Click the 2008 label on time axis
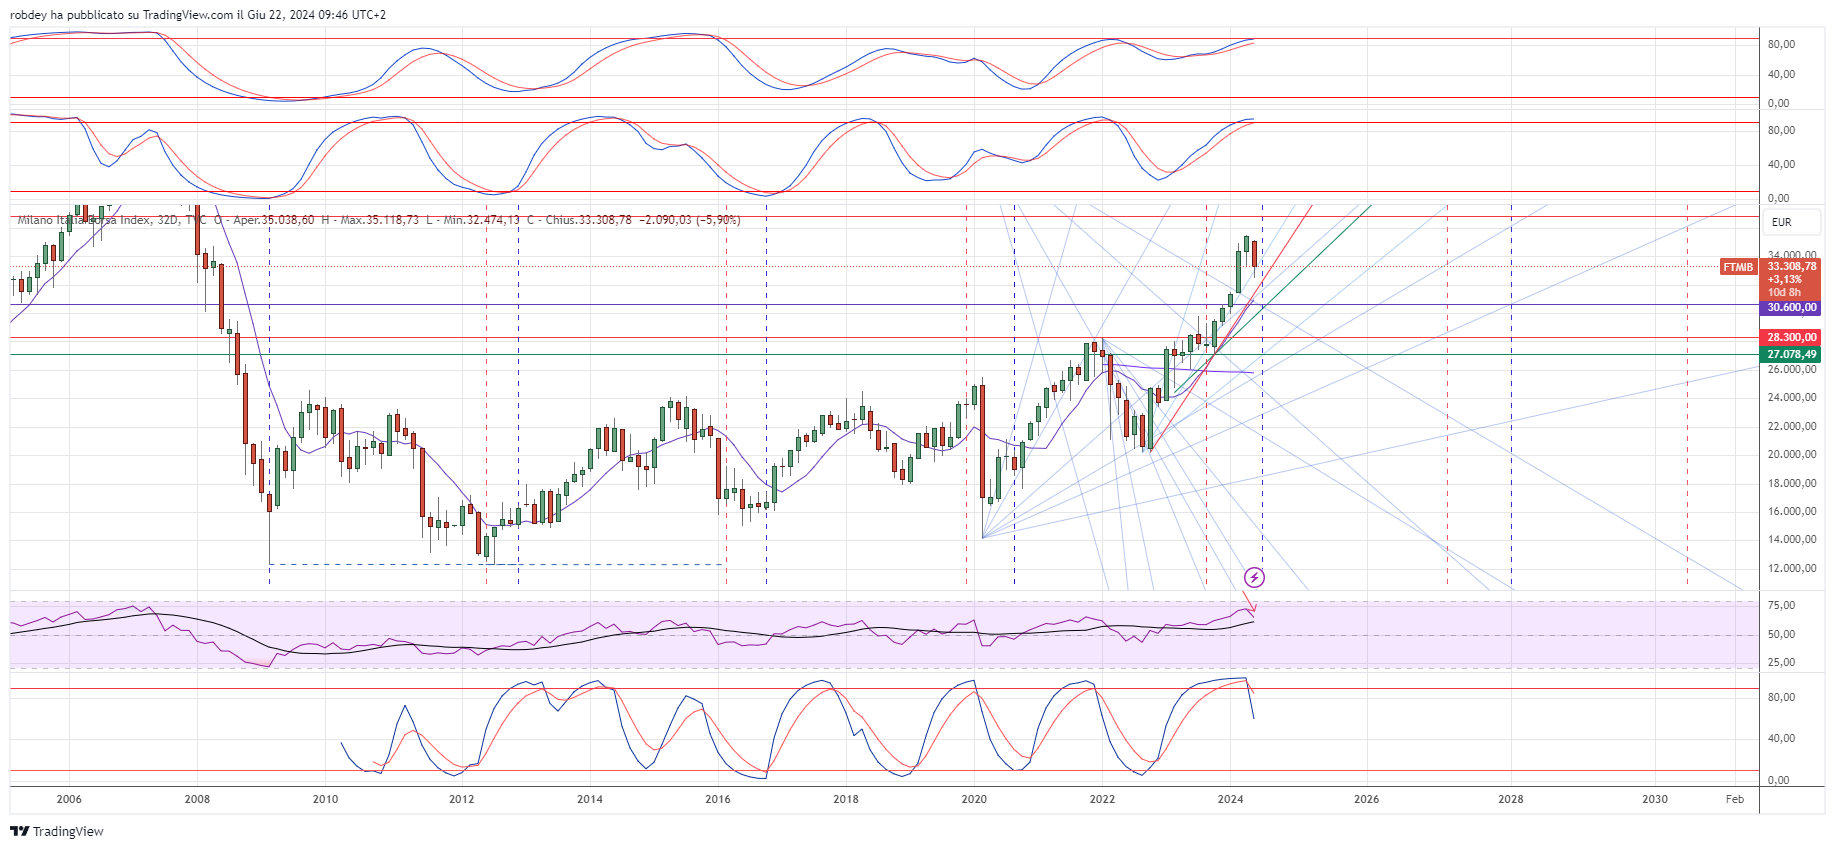The height and width of the screenshot is (849, 1835). (x=197, y=799)
